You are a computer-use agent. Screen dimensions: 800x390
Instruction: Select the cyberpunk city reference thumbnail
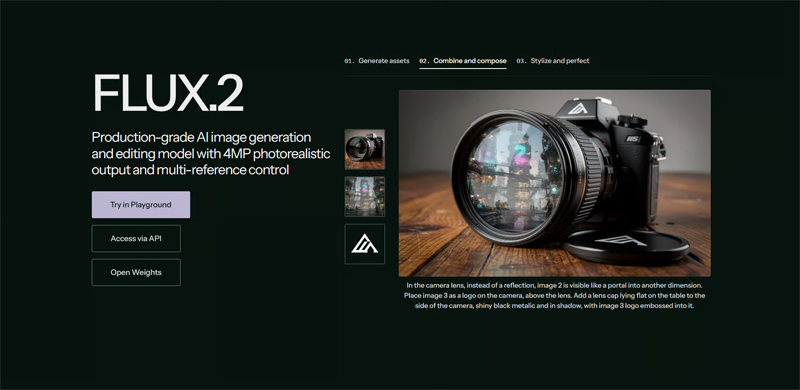365,197
